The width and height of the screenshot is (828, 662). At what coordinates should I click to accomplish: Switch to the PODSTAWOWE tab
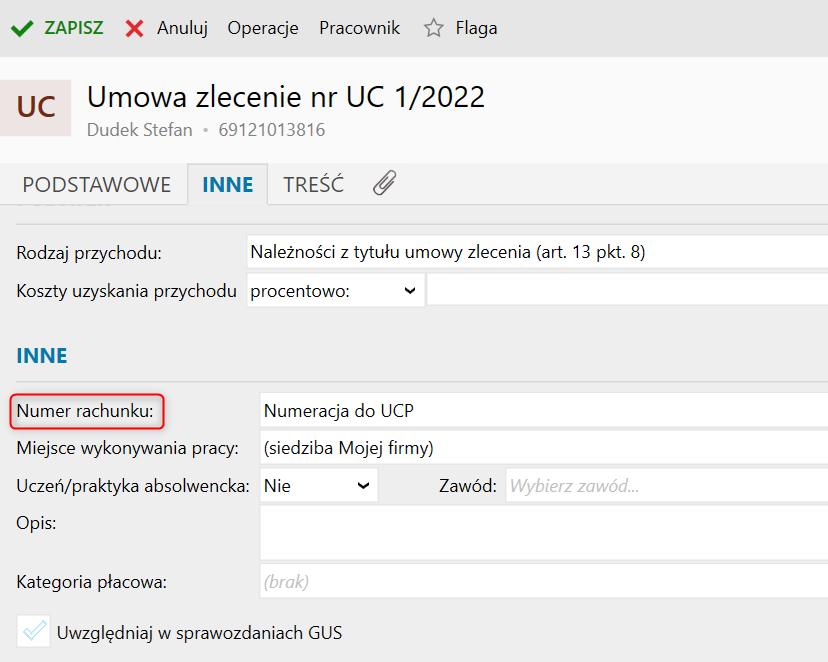click(97, 185)
